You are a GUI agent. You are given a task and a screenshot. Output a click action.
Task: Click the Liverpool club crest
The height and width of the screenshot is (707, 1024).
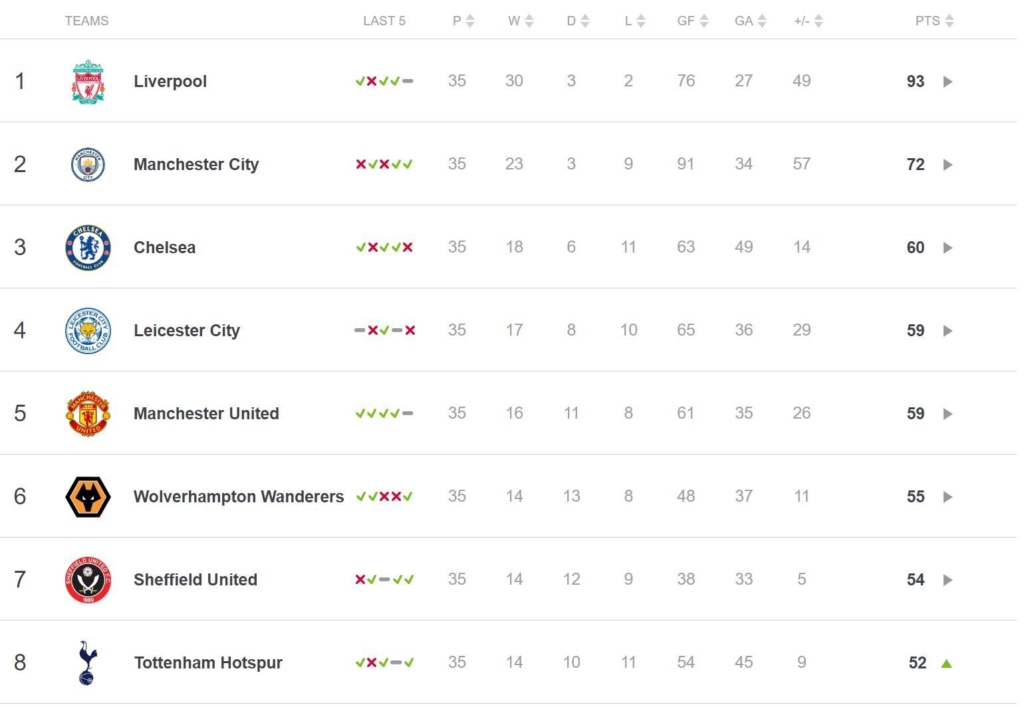click(88, 82)
